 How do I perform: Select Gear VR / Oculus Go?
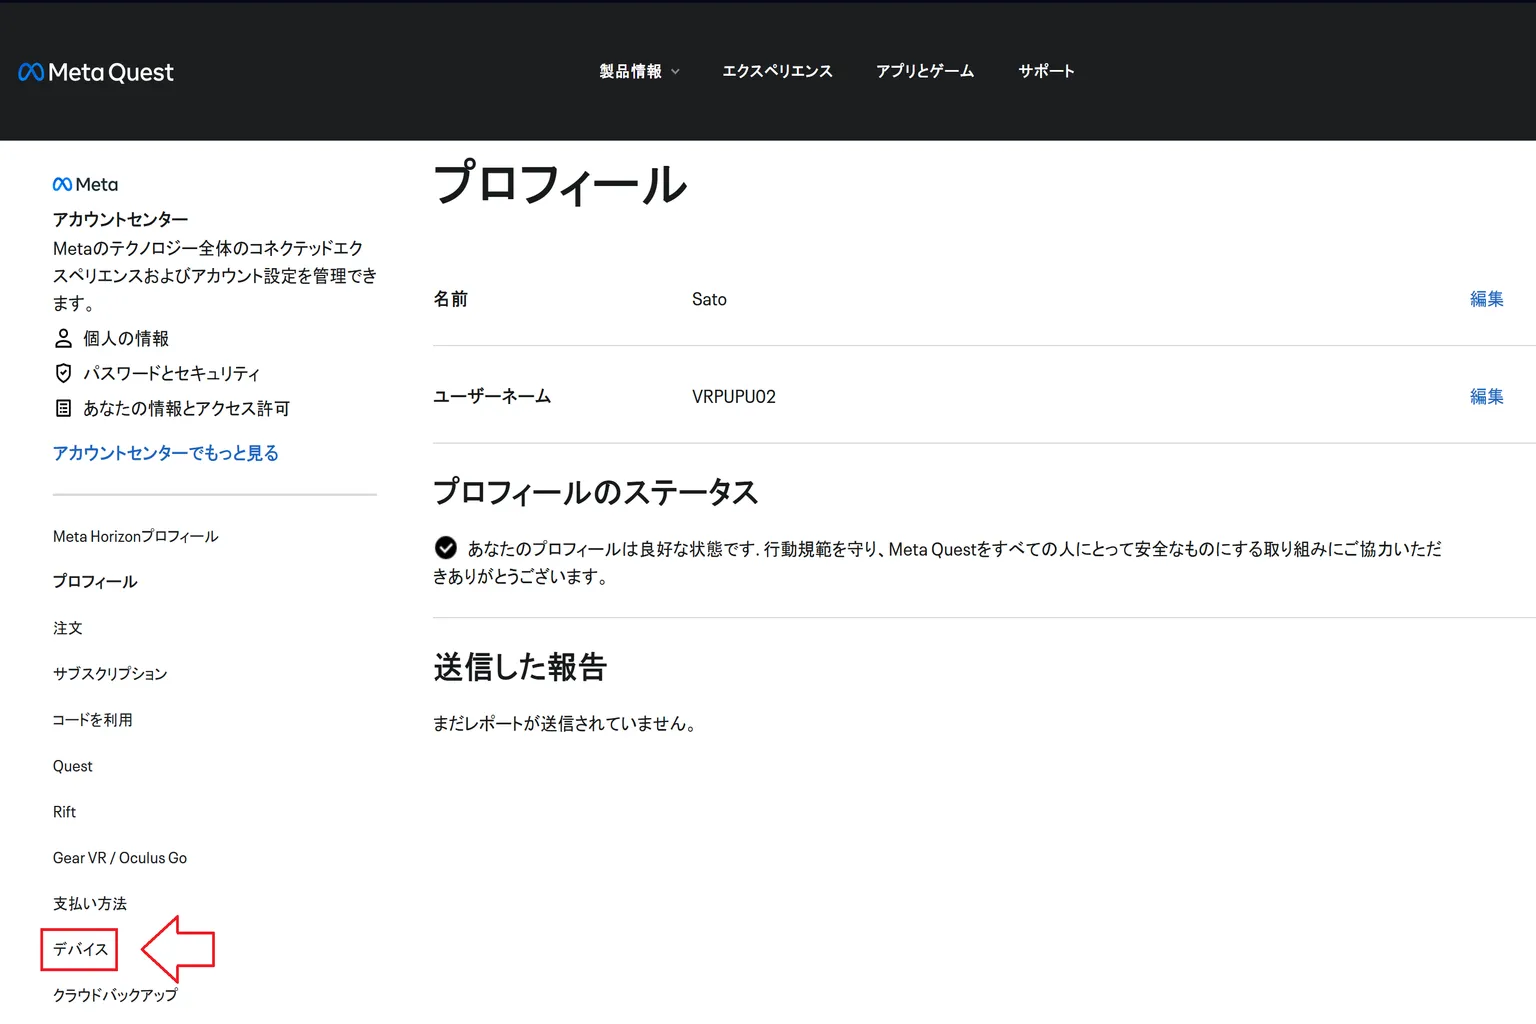pos(120,858)
